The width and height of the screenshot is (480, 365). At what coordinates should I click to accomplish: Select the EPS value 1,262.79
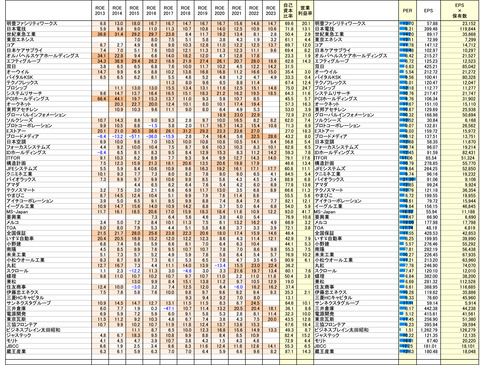pyautogui.click(x=430, y=330)
